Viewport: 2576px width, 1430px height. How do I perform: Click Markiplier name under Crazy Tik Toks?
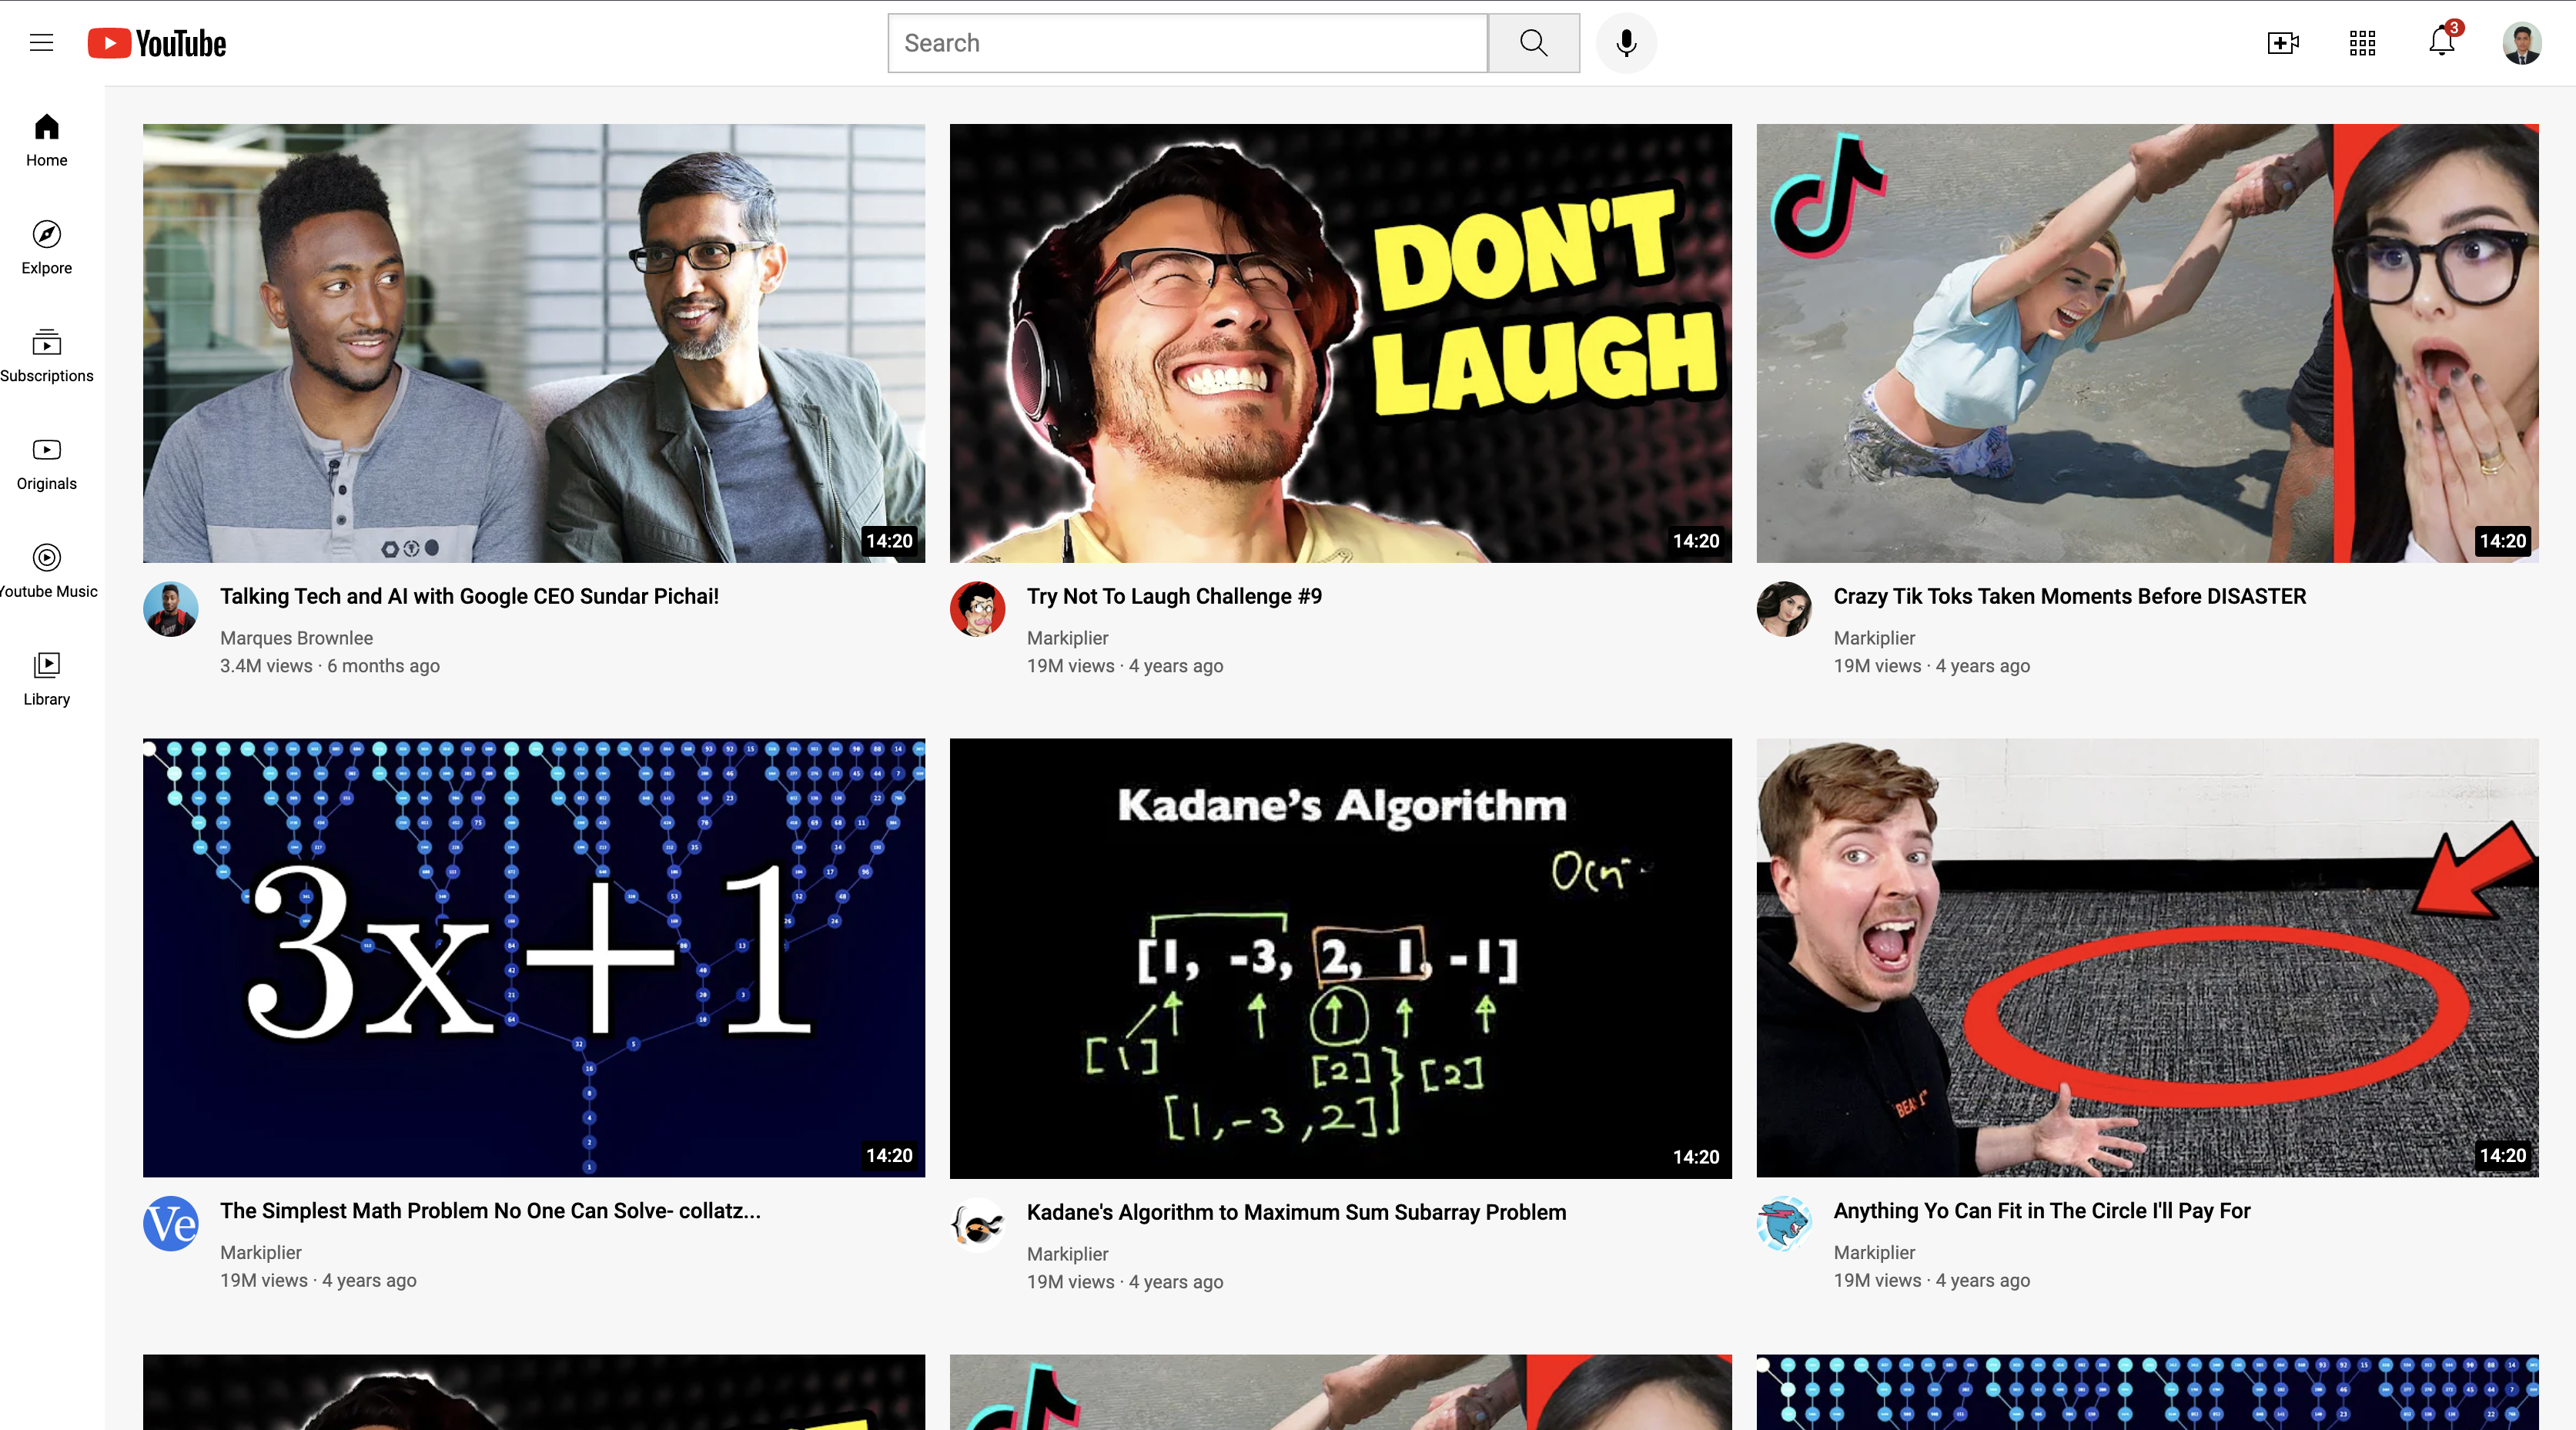(x=1874, y=638)
